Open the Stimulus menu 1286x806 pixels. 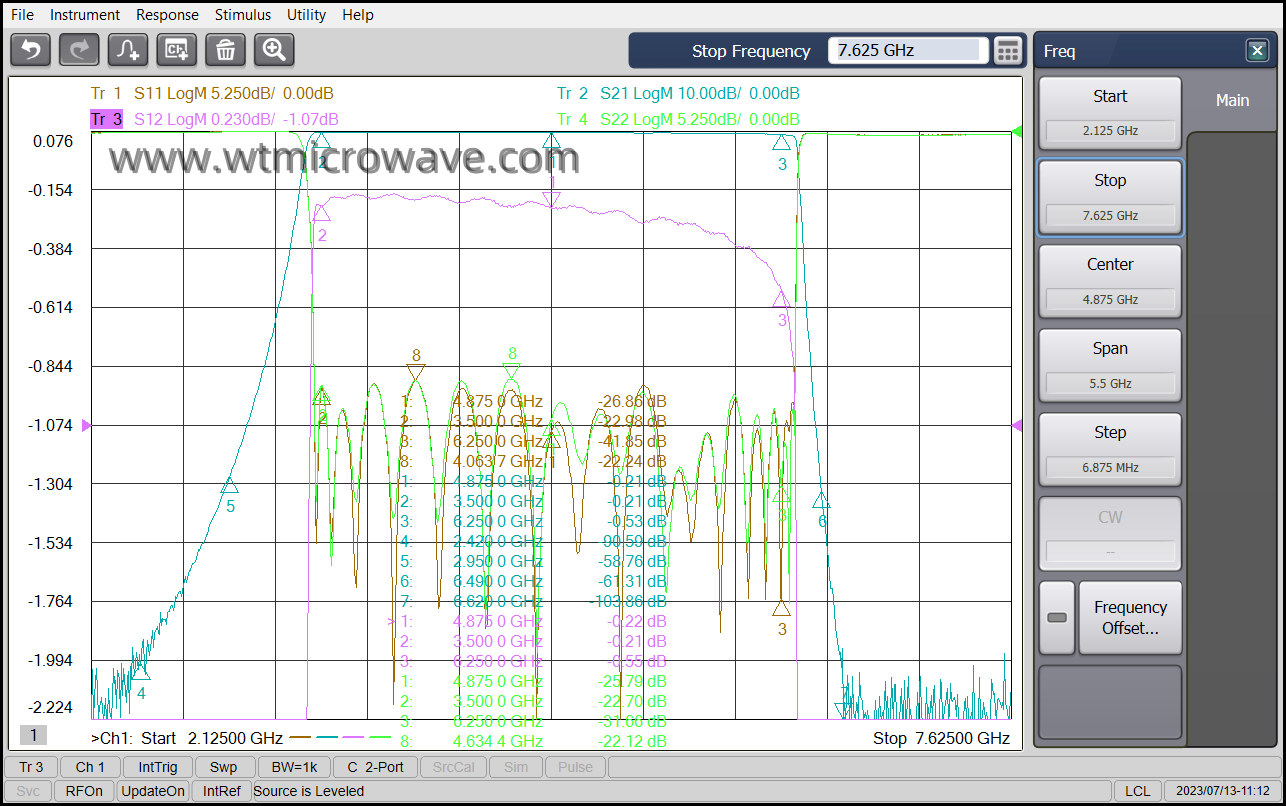(243, 15)
